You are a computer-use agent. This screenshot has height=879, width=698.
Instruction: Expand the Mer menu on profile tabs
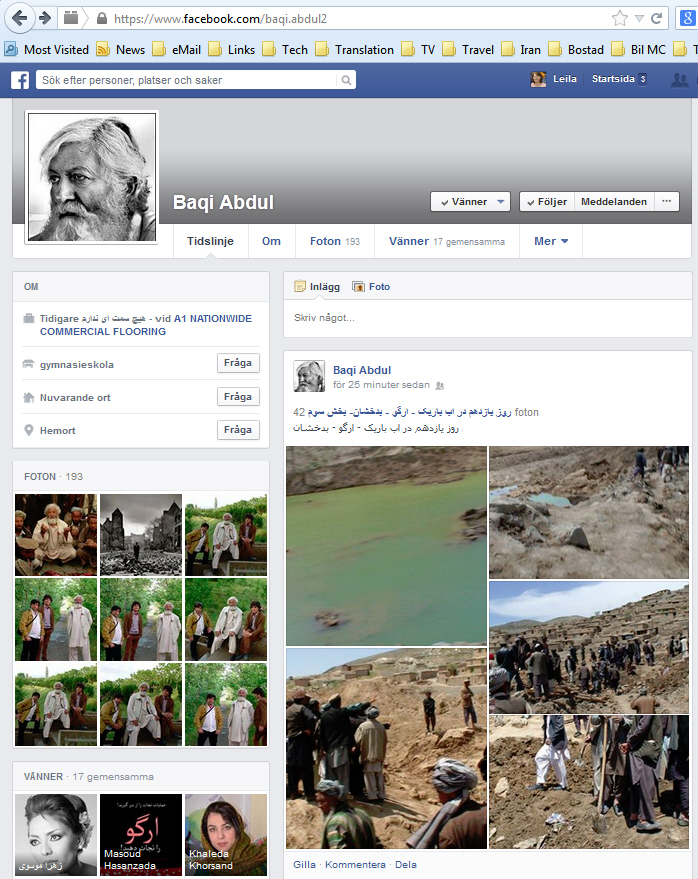(551, 241)
